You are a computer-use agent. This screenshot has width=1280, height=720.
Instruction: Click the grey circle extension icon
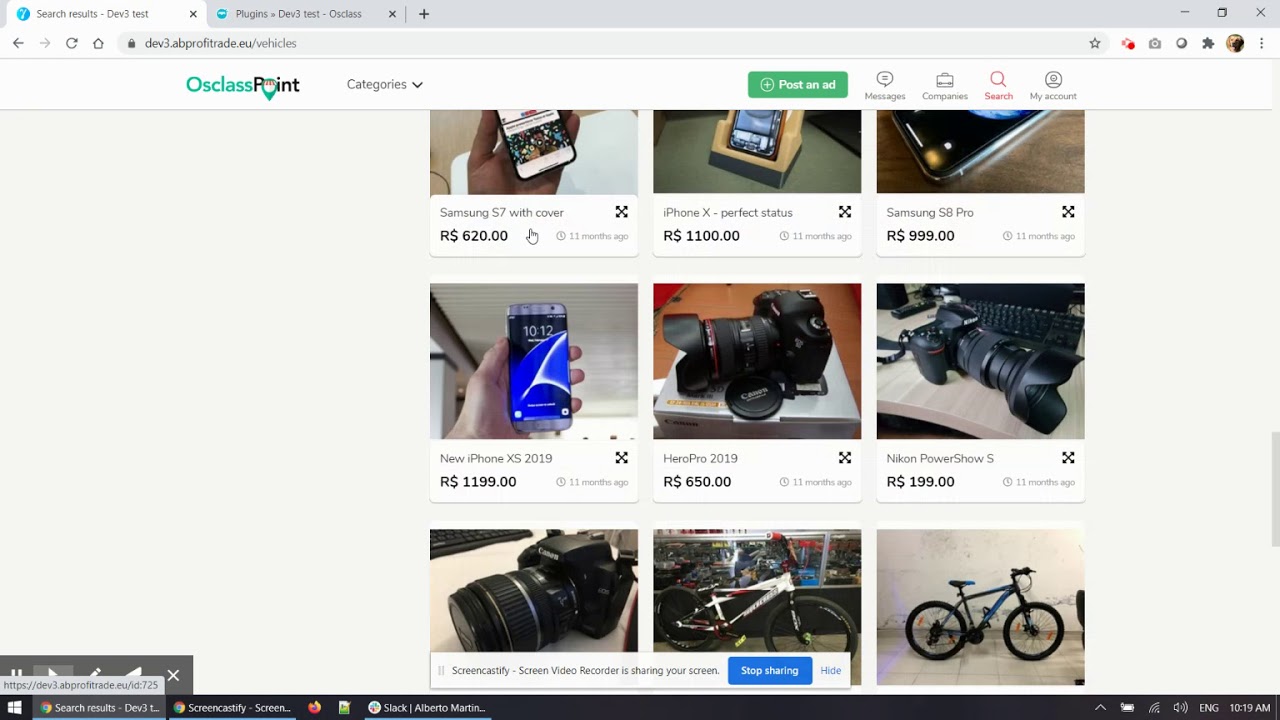pyautogui.click(x=1182, y=43)
